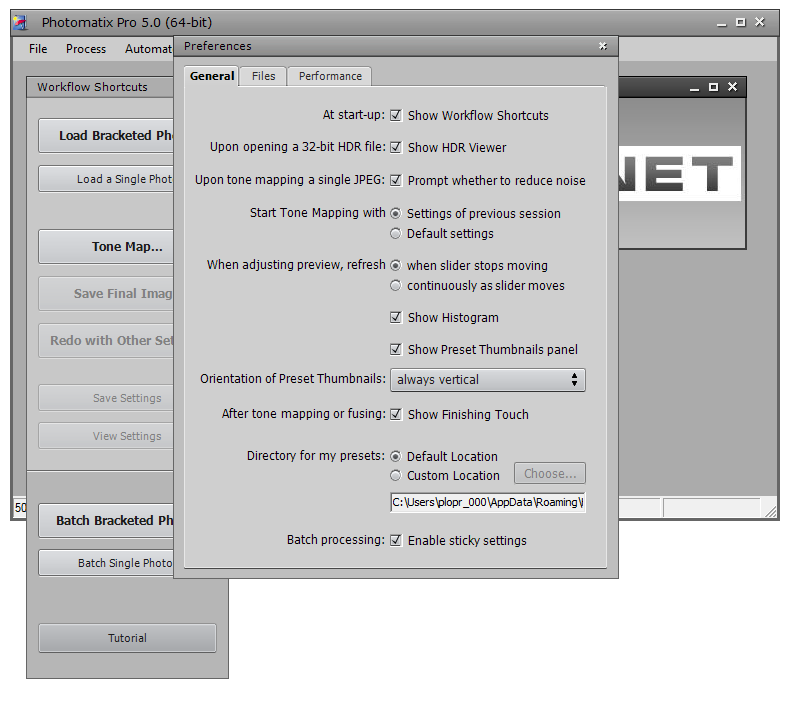Minimize the inner image window

coord(695,87)
